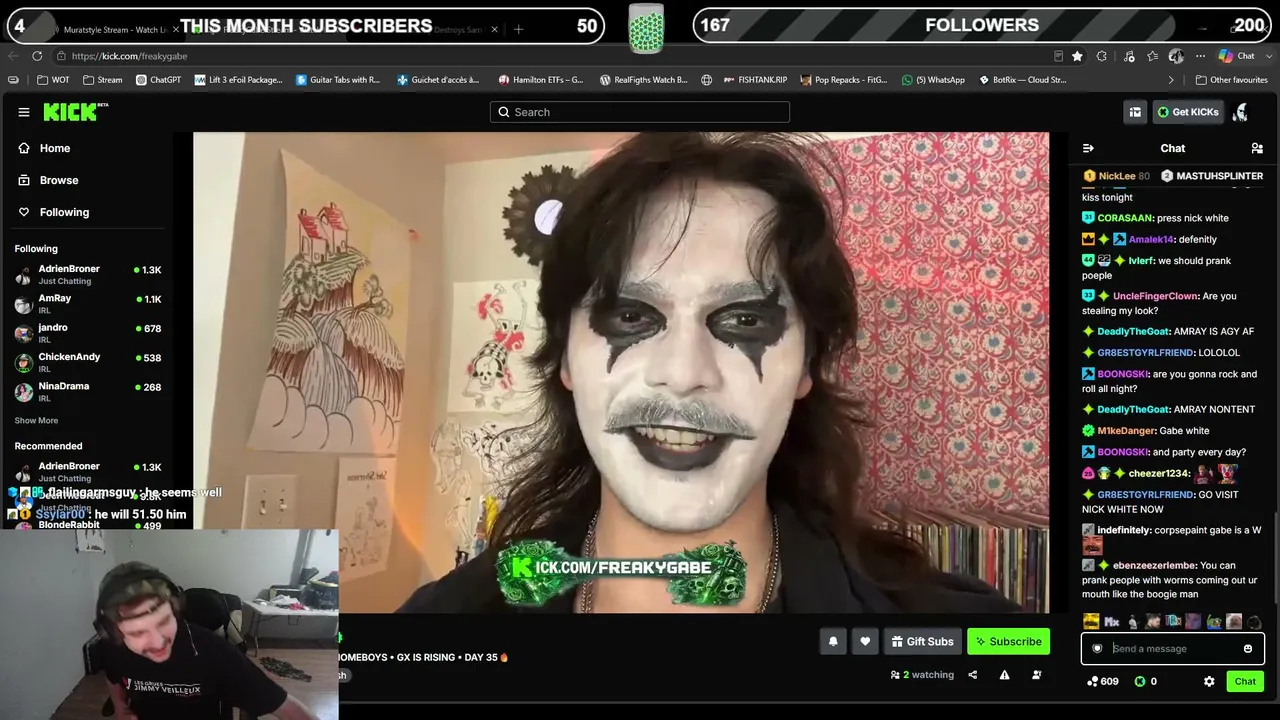Viewport: 1280px width, 720px height.
Task: Open AdrienBroner channel under Following
Action: pos(88,275)
